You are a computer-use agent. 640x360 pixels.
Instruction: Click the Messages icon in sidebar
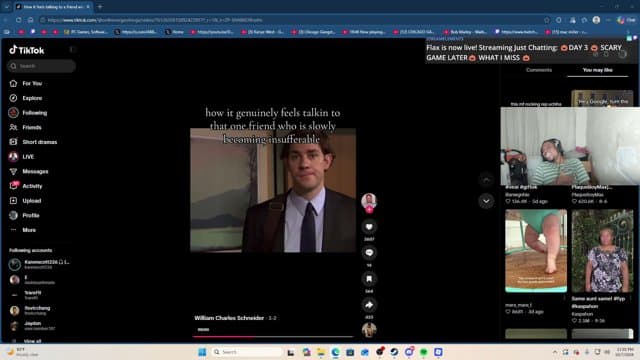click(x=13, y=171)
